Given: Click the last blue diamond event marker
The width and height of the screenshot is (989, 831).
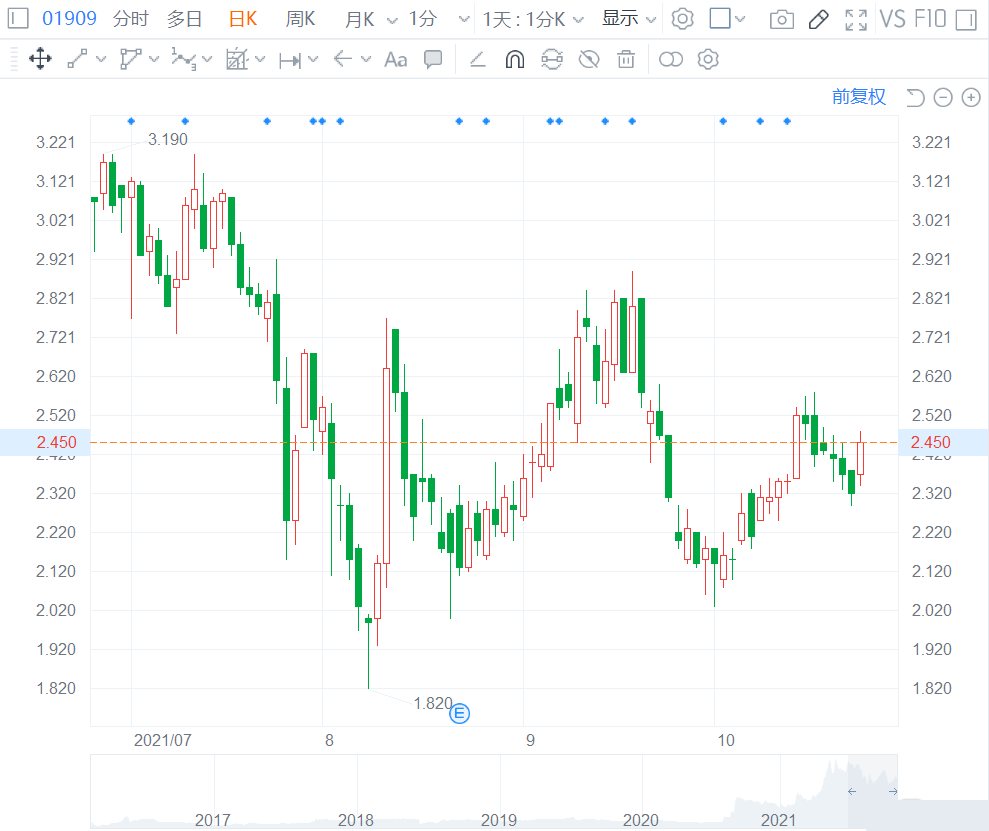Looking at the screenshot, I should coord(787,121).
